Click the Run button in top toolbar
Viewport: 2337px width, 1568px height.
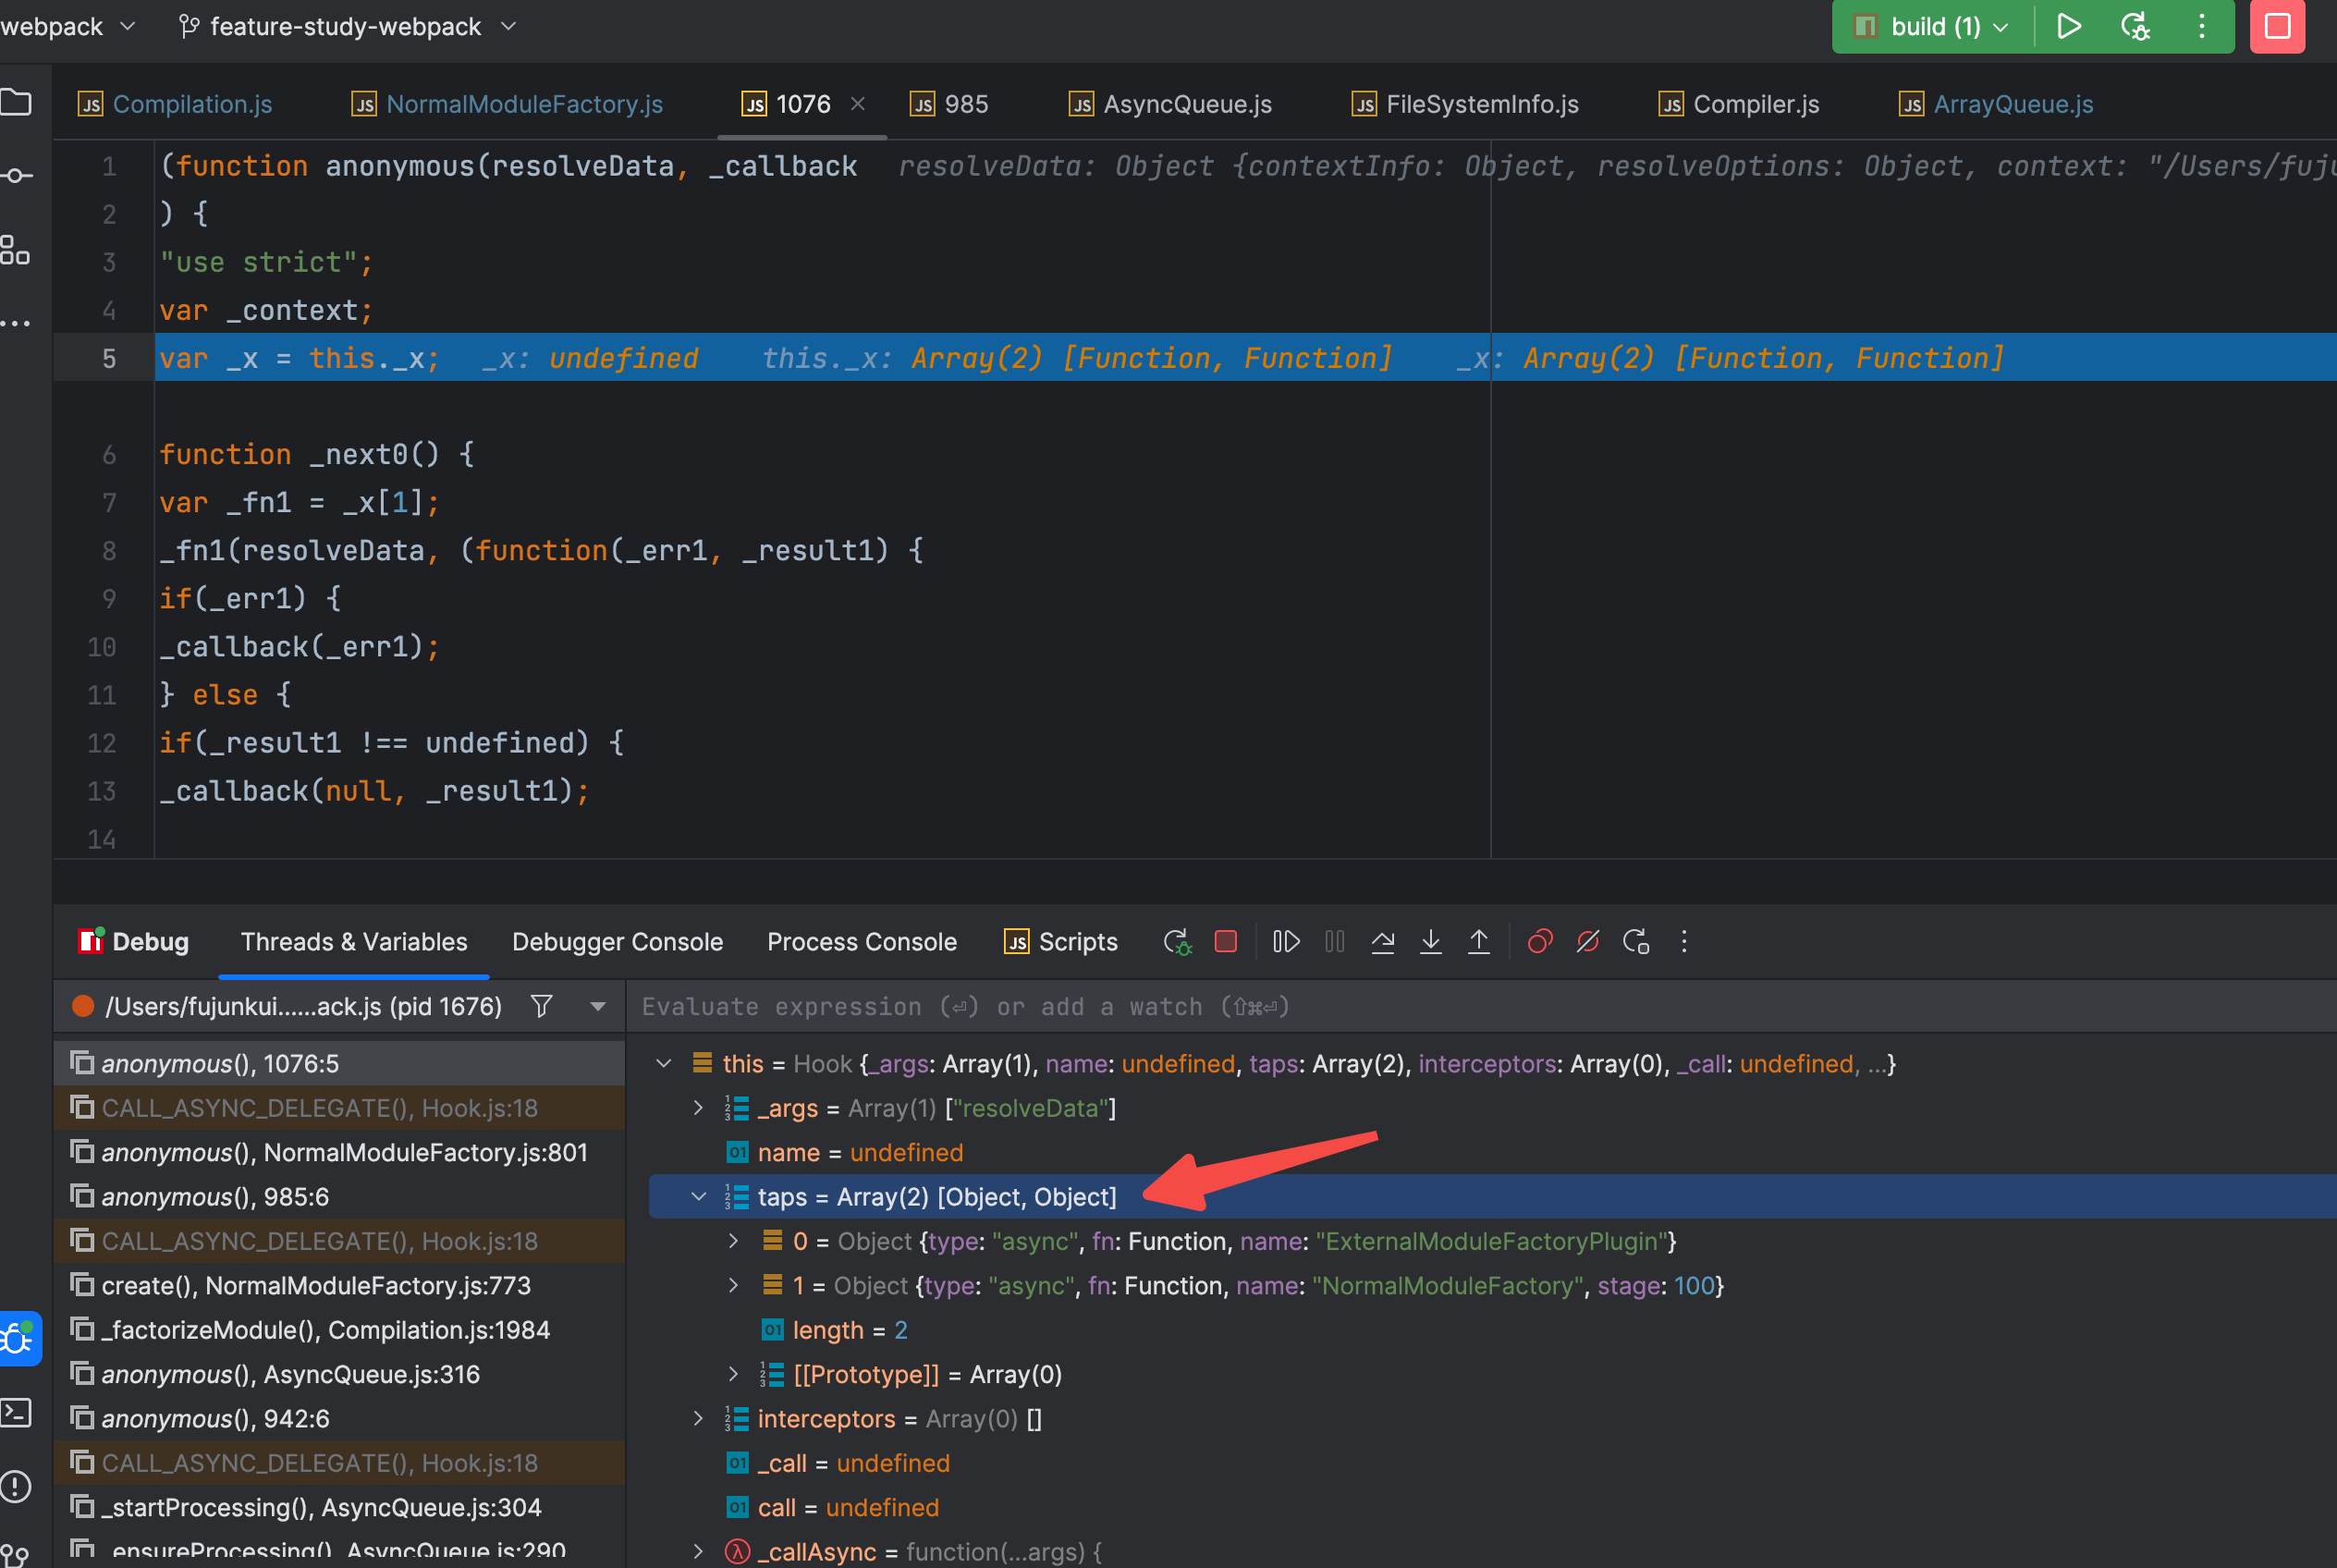2068,26
